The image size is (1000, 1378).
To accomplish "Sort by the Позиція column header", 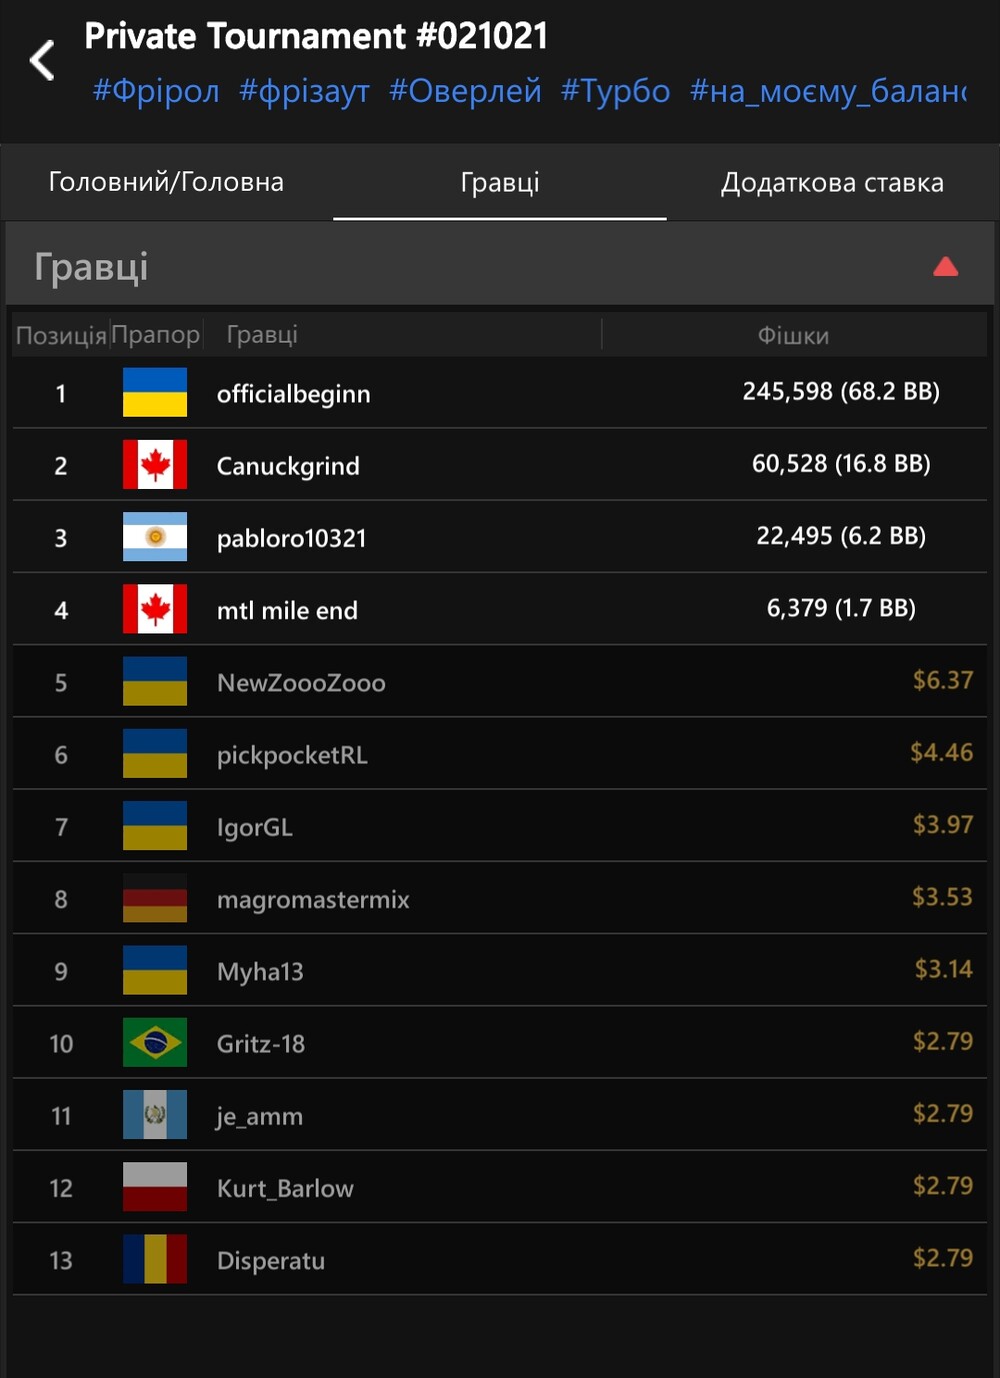I will click(61, 335).
